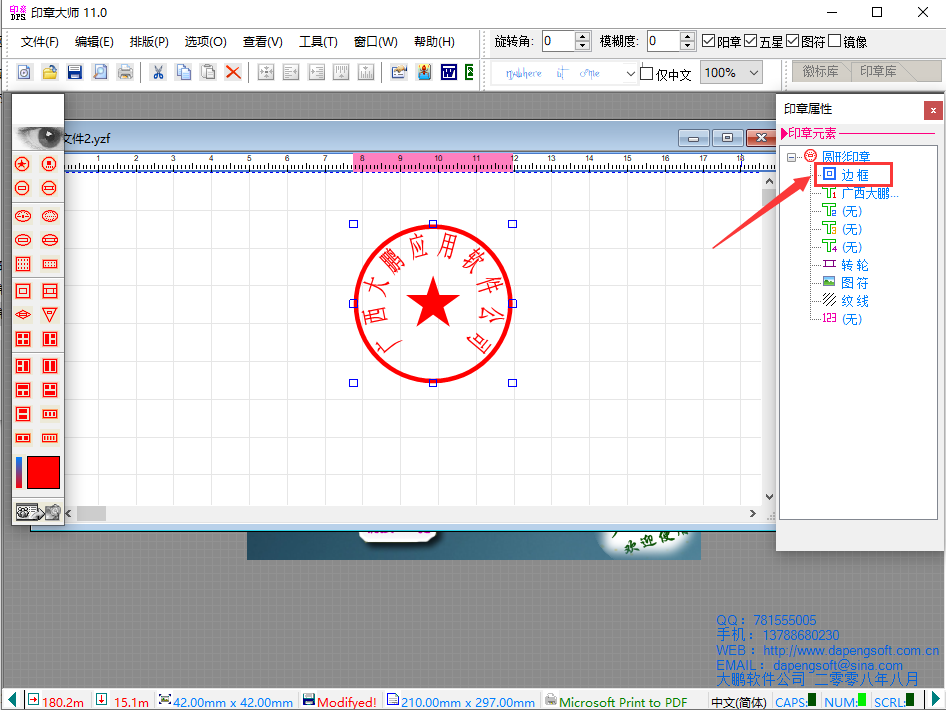This screenshot has height=710, width=946.
Task: Click the Word export icon in toolbar
Action: click(x=449, y=72)
